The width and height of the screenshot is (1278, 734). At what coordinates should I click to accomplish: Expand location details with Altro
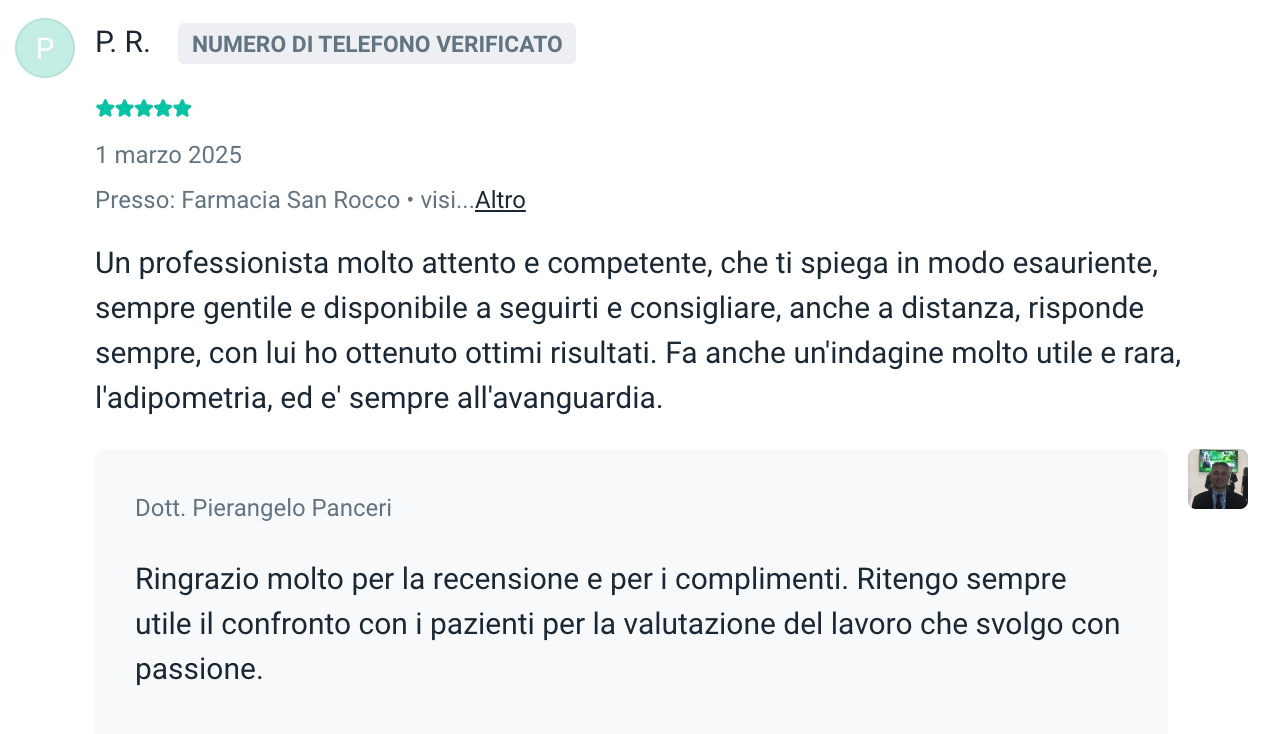(x=500, y=200)
